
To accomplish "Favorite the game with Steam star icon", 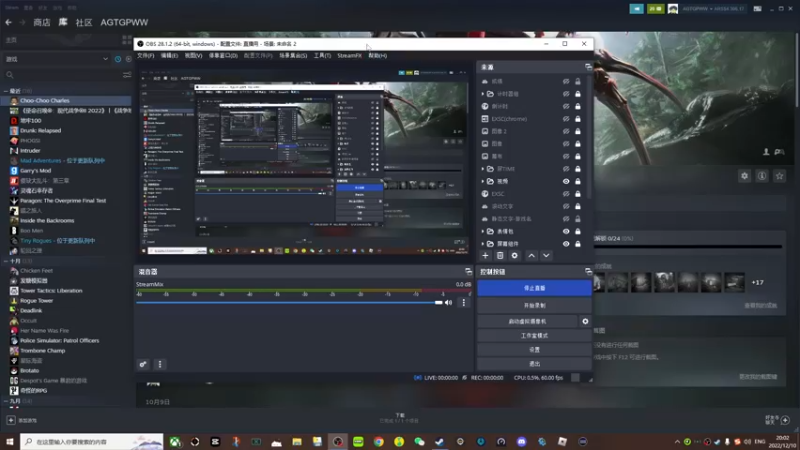I will click(x=779, y=176).
